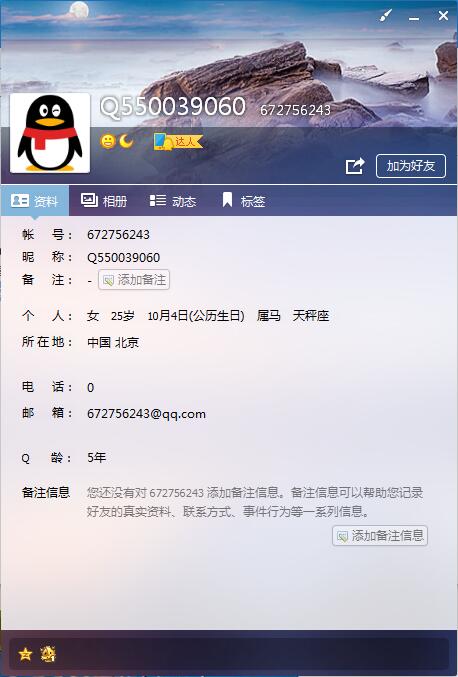Click the email 672756243@qq.com
Image resolution: width=458 pixels, height=677 pixels.
(x=146, y=414)
